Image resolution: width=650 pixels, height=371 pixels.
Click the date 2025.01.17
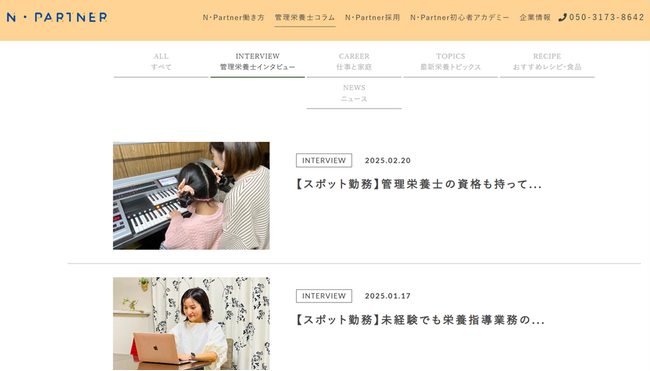388,296
